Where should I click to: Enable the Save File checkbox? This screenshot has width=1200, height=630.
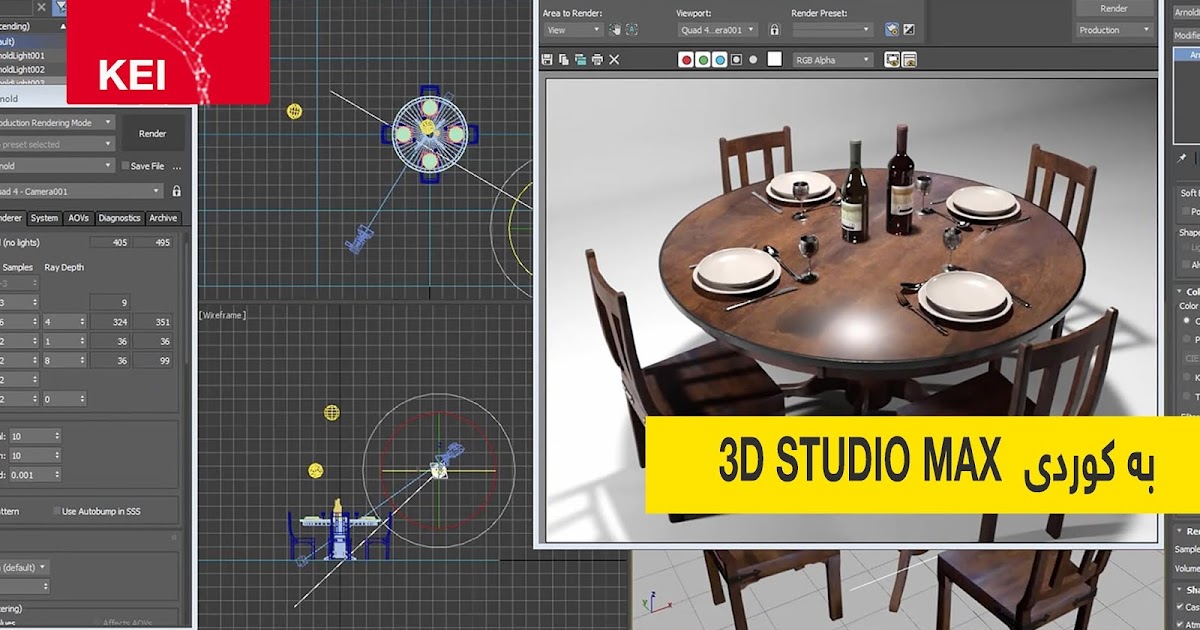pos(124,165)
